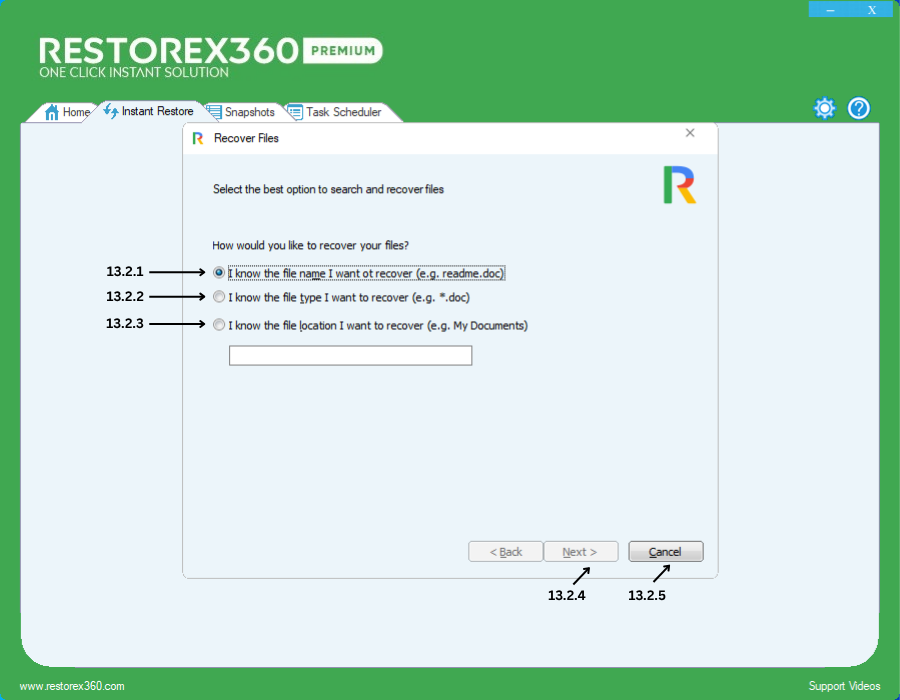
Task: Open settings with the gear icon
Action: tap(824, 108)
